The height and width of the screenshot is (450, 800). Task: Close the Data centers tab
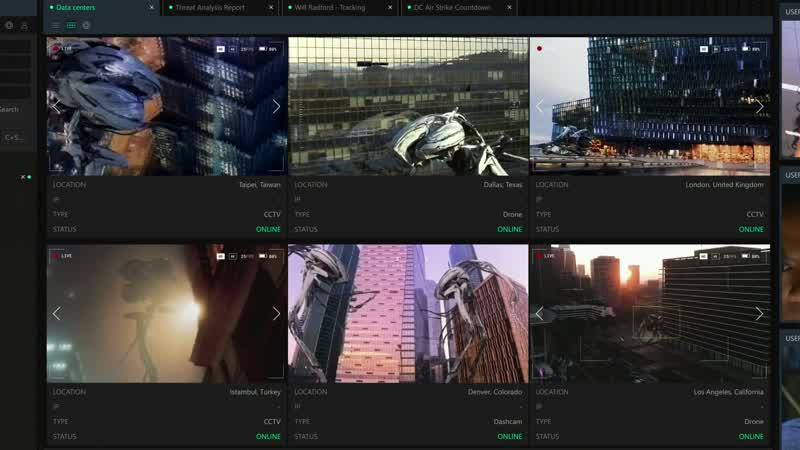click(x=152, y=8)
